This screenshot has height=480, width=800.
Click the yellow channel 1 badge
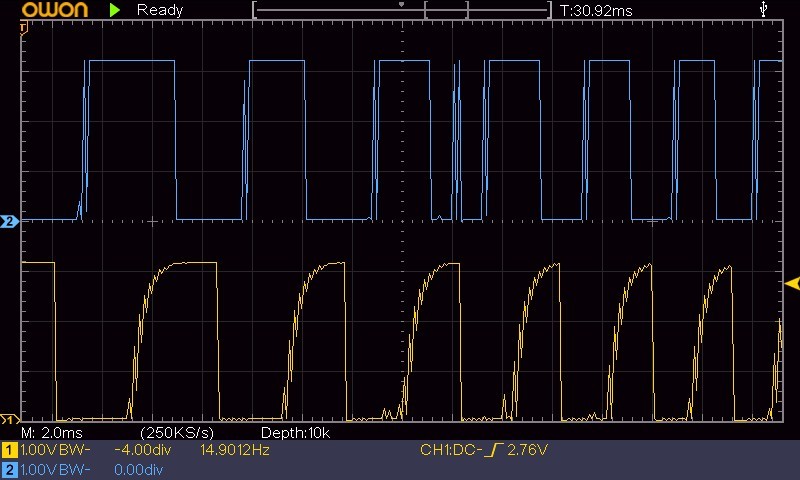coord(9,450)
